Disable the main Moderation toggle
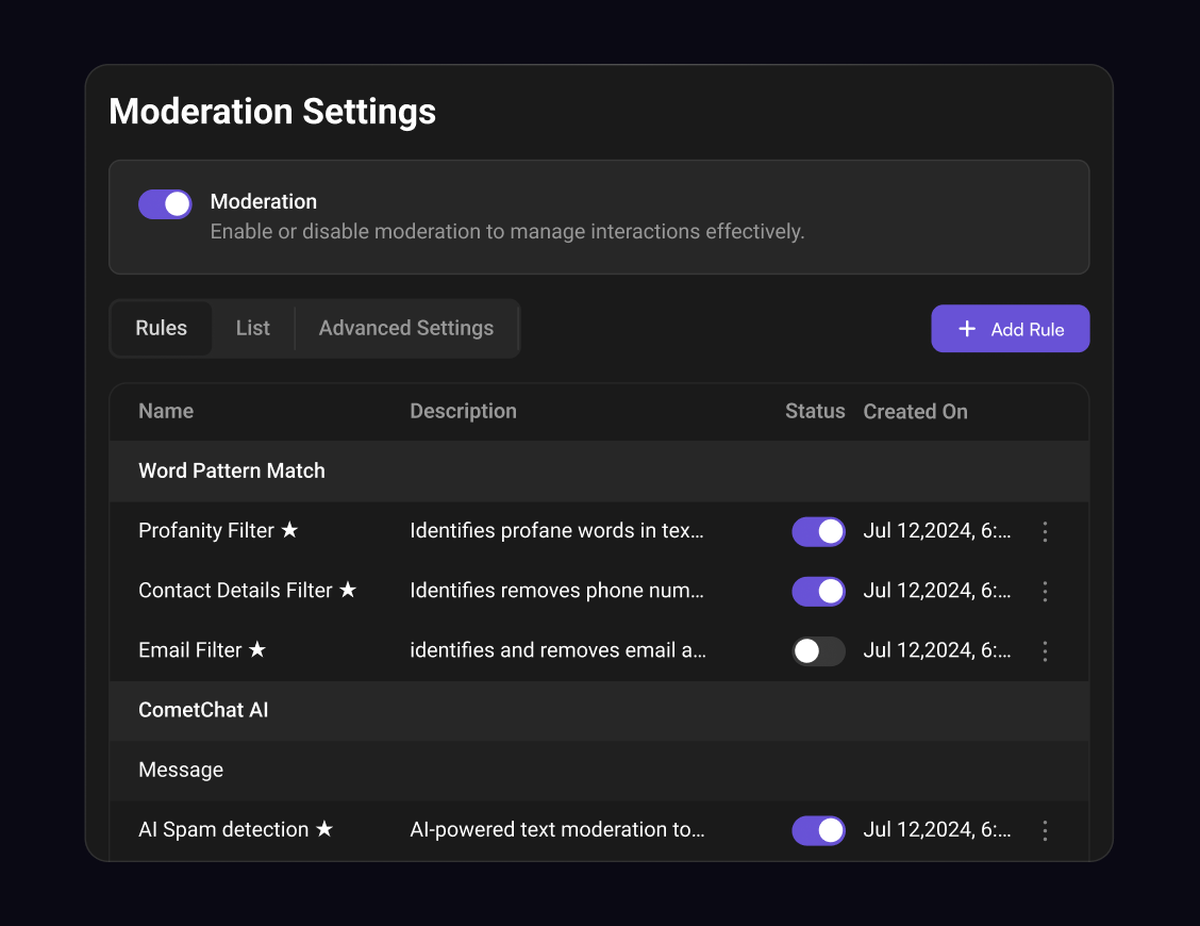The image size is (1200, 926). pos(165,204)
